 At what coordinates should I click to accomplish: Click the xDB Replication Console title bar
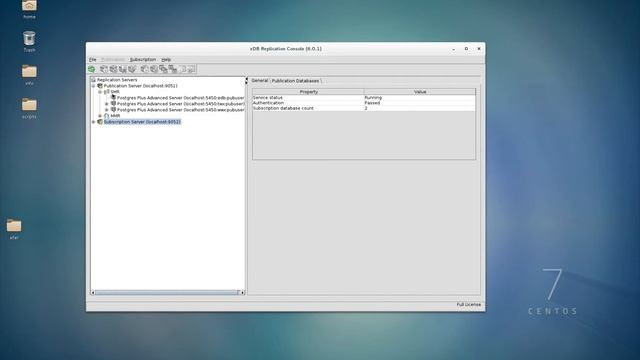[286, 49]
